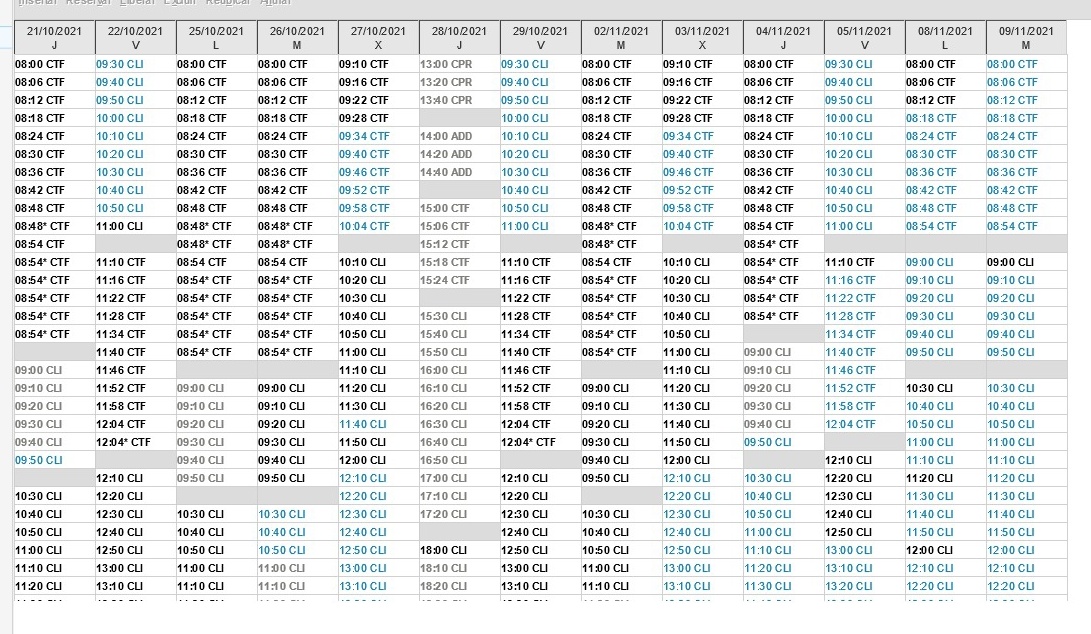Click the 08:00 CTF slot under 04/11/2021
This screenshot has width=1091, height=634.
click(783, 64)
